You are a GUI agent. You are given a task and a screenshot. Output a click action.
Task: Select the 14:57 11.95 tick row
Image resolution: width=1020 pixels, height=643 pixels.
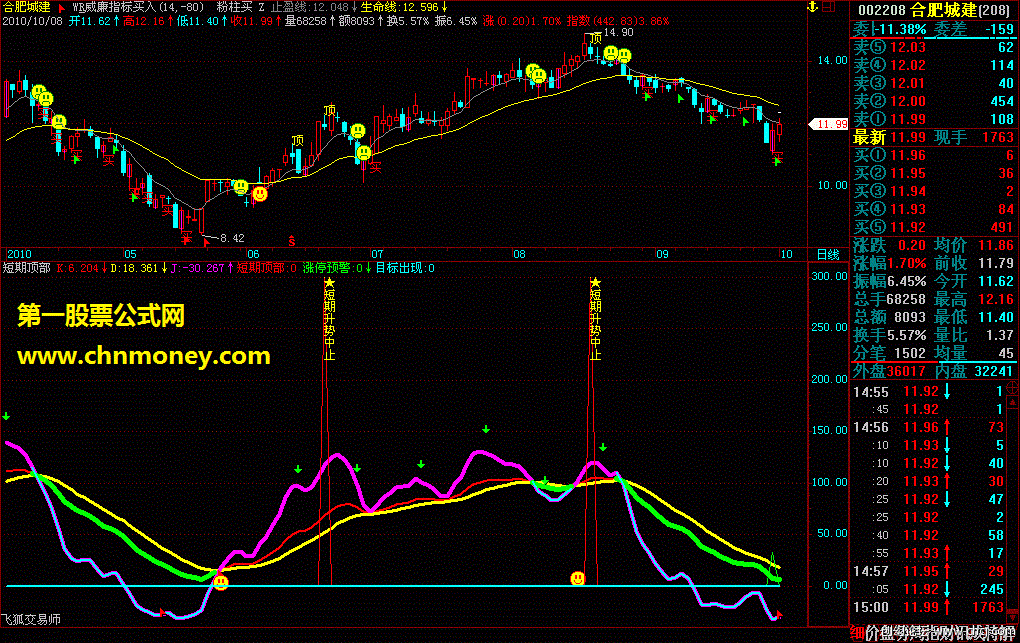pos(929,571)
